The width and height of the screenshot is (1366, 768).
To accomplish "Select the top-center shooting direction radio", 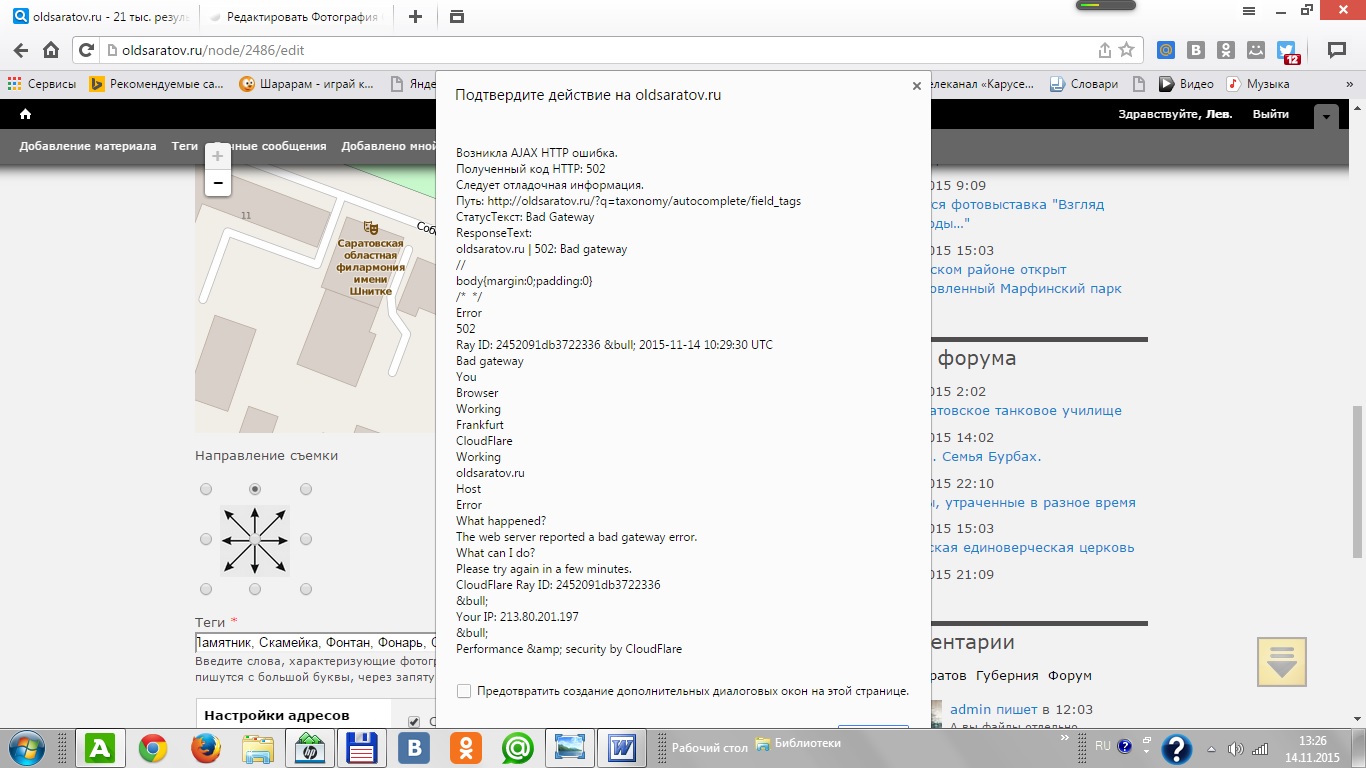I will [x=255, y=489].
